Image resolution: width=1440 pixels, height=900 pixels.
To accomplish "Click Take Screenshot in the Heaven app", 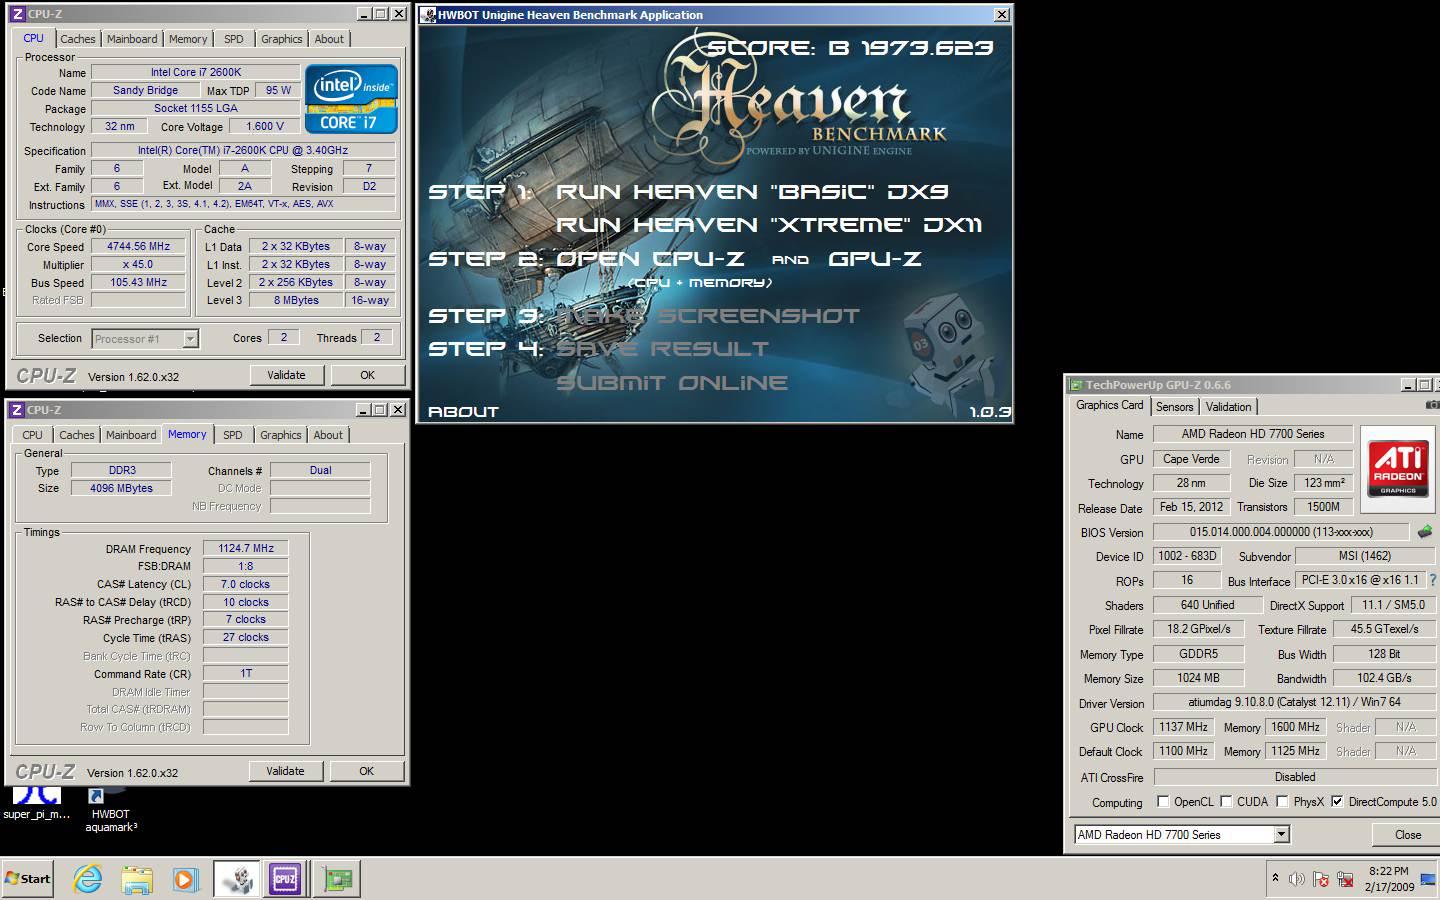I will tap(708, 316).
